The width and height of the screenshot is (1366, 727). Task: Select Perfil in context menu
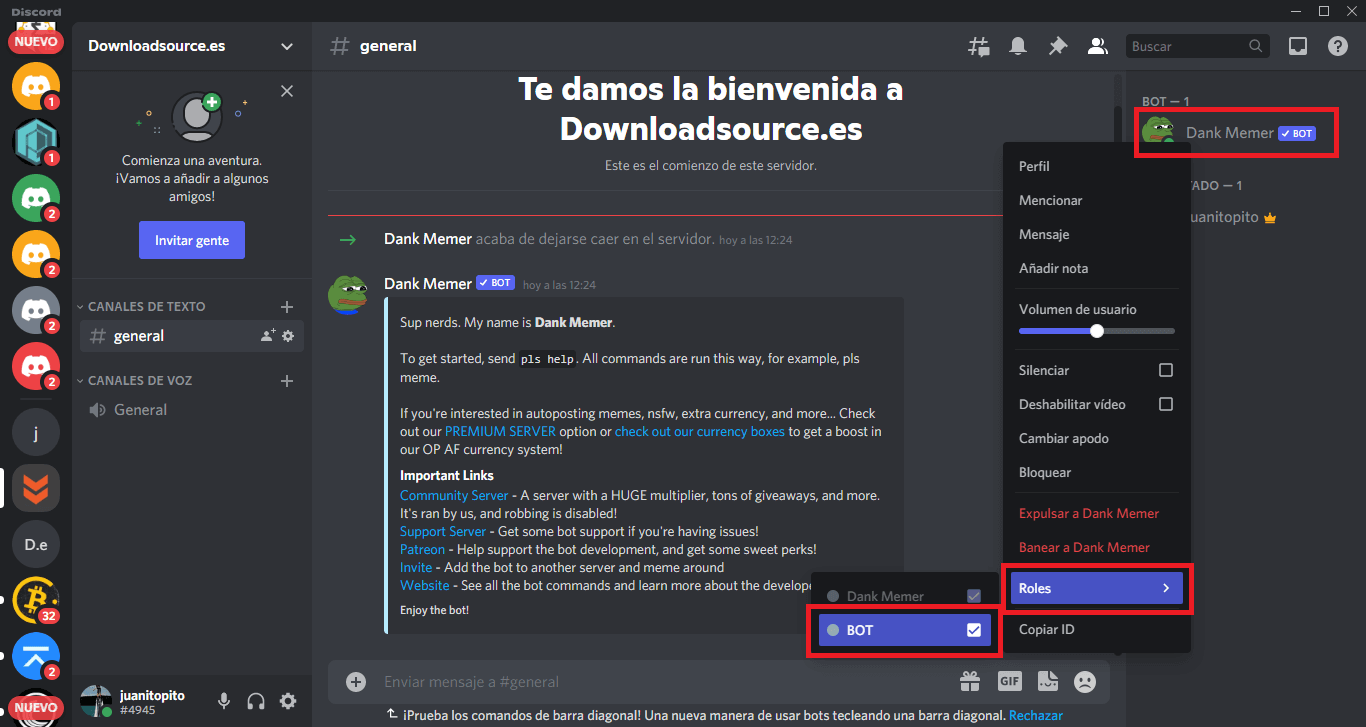[x=1097, y=166]
